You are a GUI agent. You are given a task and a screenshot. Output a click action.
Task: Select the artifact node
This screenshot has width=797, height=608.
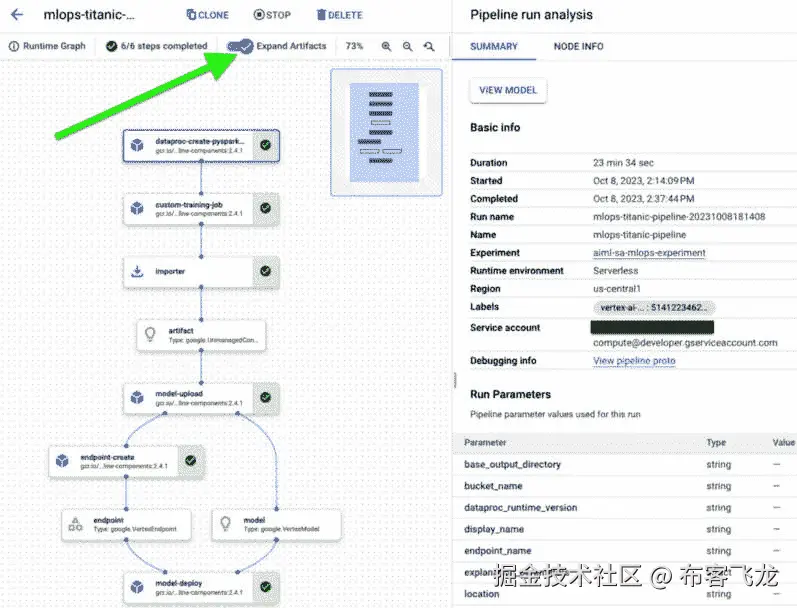click(201, 336)
